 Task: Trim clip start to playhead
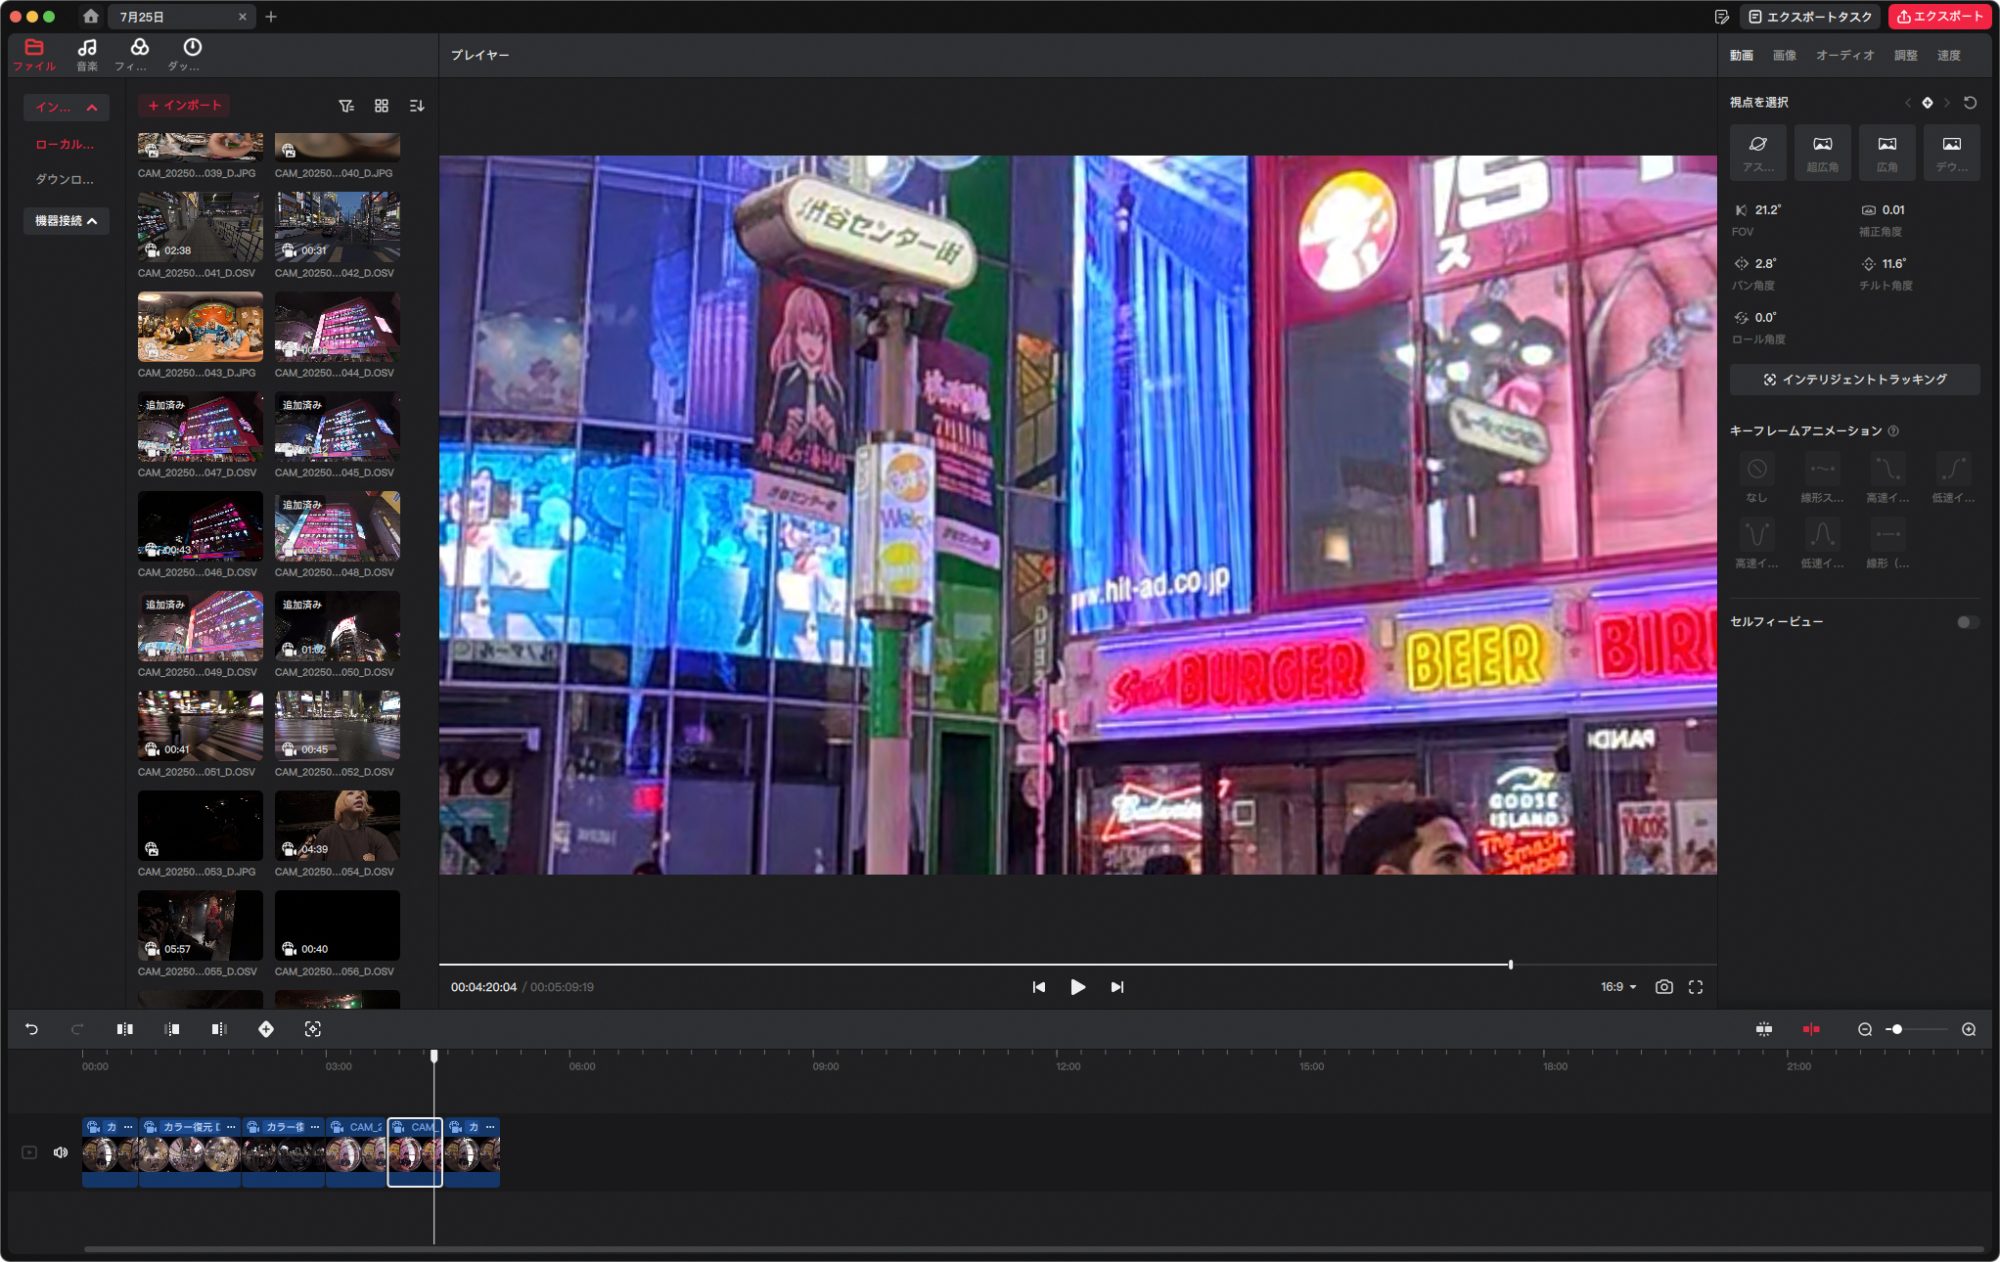tap(172, 1029)
